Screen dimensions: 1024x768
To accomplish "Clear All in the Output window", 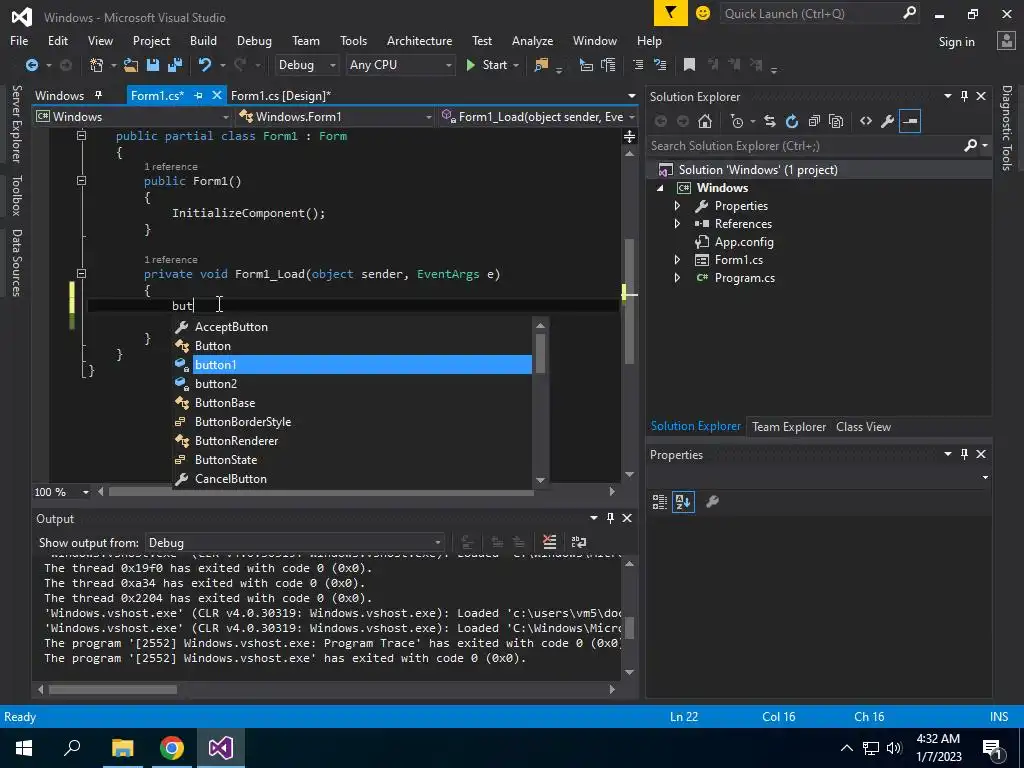I will point(549,542).
